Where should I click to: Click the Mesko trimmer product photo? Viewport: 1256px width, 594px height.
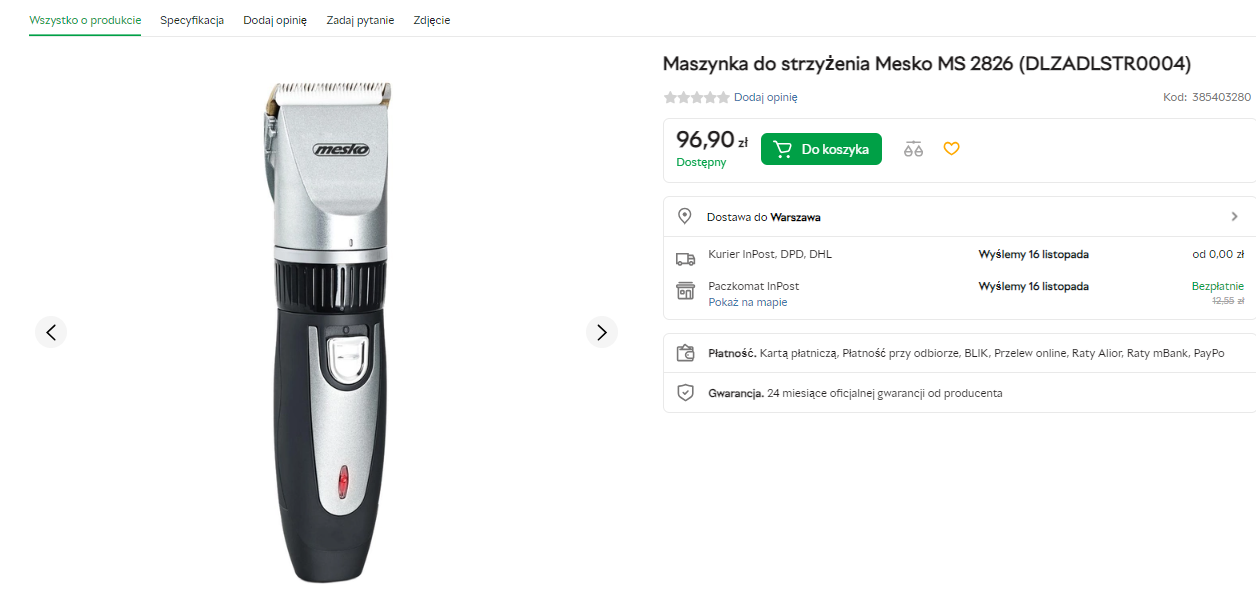[x=327, y=330]
